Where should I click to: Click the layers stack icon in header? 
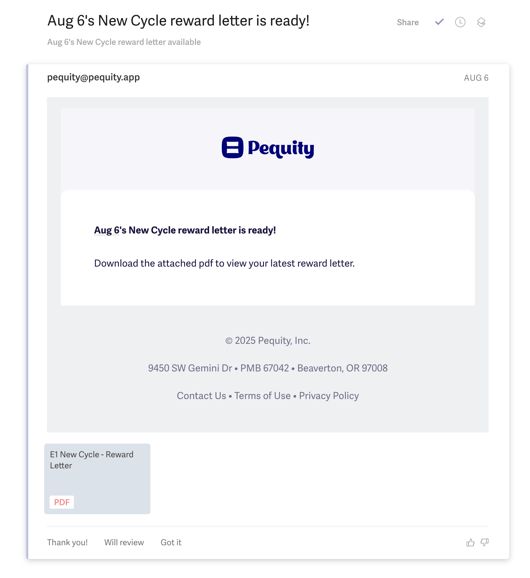pyautogui.click(x=481, y=22)
